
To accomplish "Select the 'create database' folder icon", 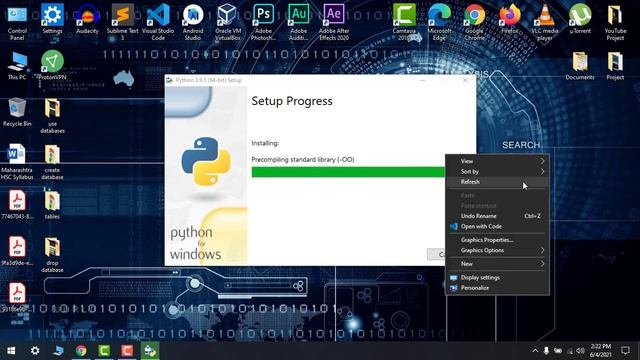I will (x=52, y=162).
